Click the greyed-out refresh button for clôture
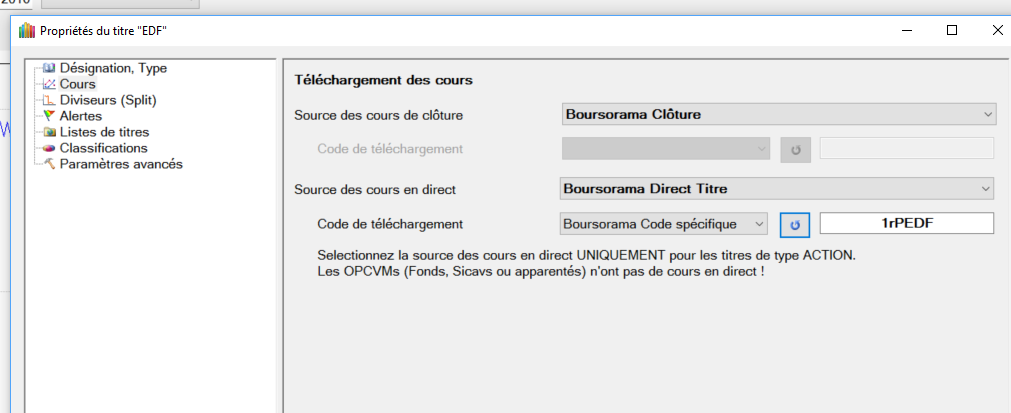 pyautogui.click(x=795, y=150)
